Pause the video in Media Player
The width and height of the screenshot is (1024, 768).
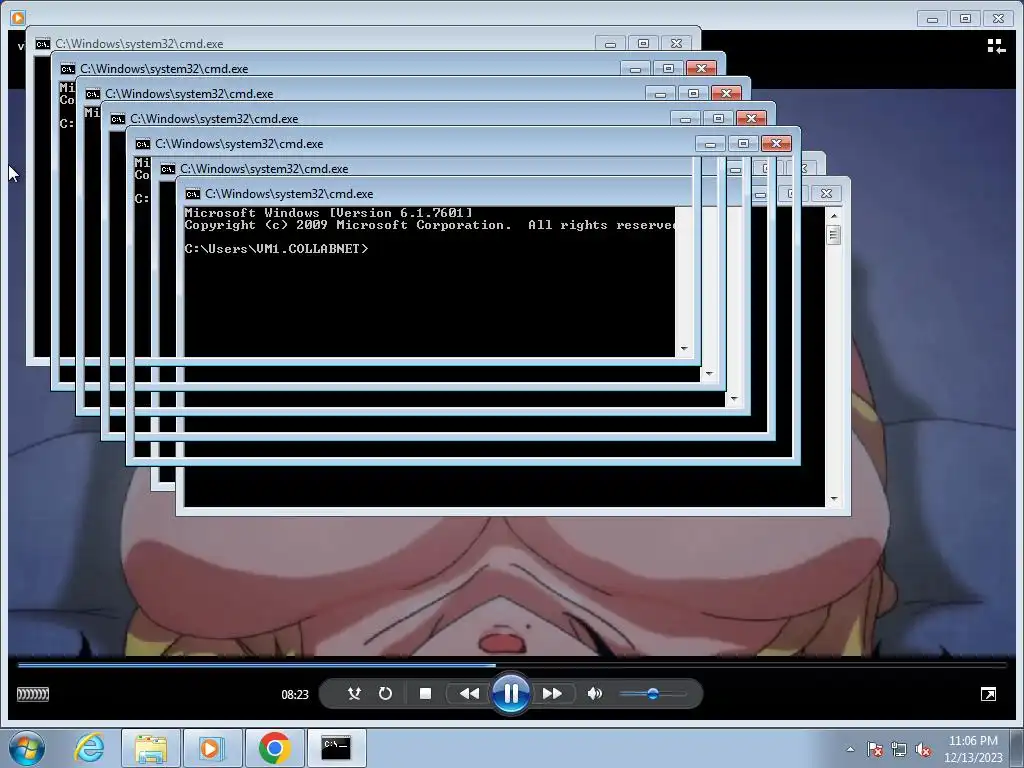pyautogui.click(x=511, y=693)
